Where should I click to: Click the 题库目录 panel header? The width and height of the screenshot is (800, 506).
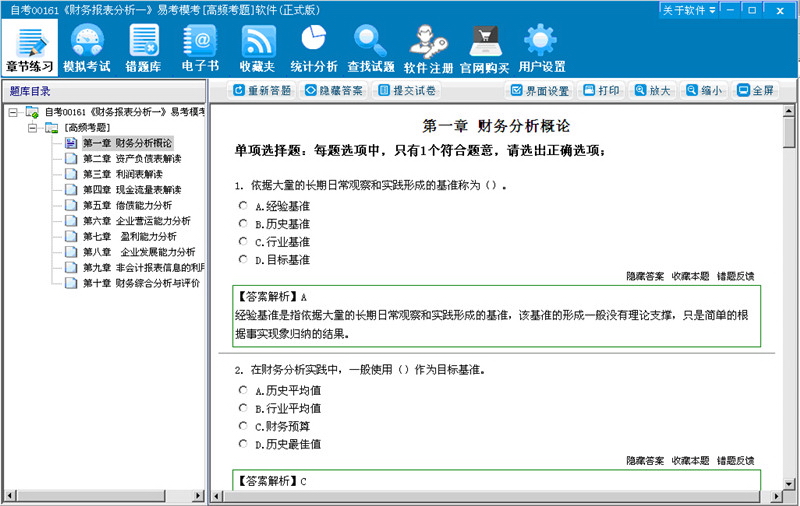[104, 91]
